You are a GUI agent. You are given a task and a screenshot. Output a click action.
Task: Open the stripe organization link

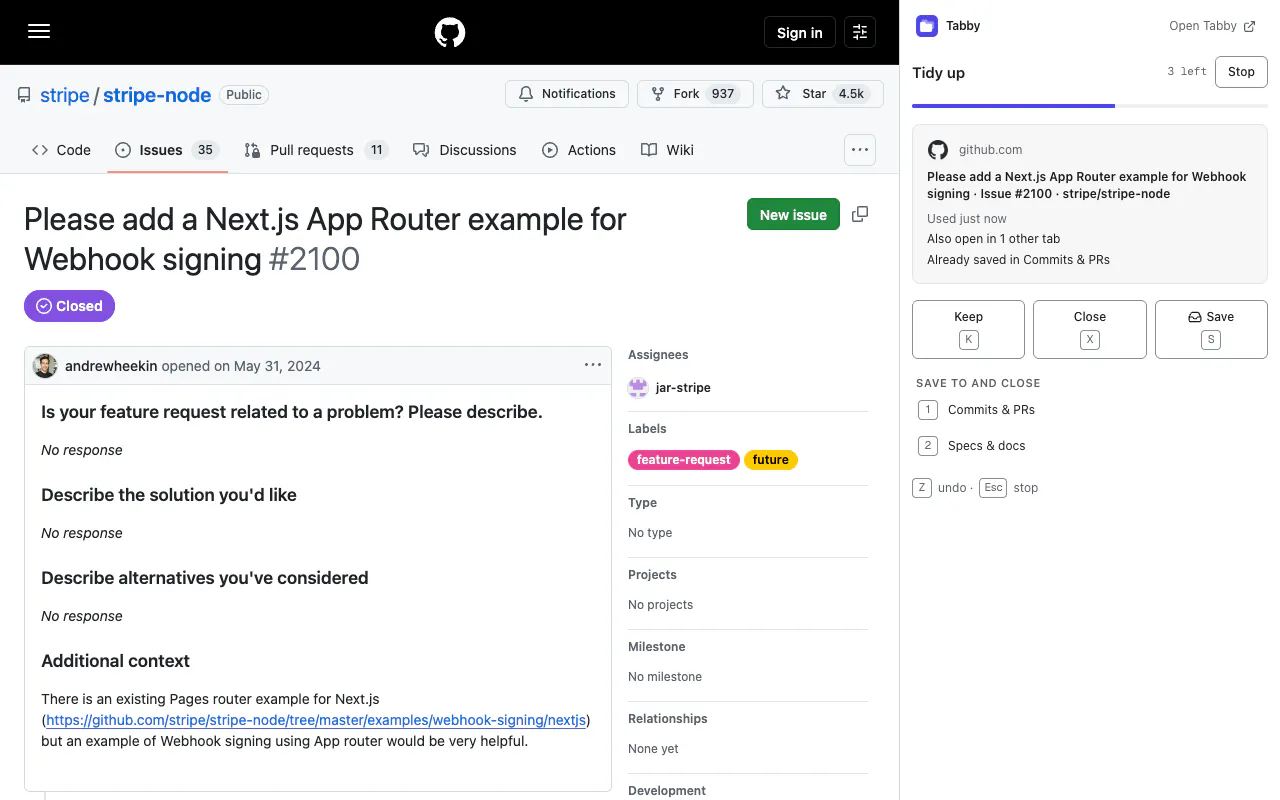(65, 95)
